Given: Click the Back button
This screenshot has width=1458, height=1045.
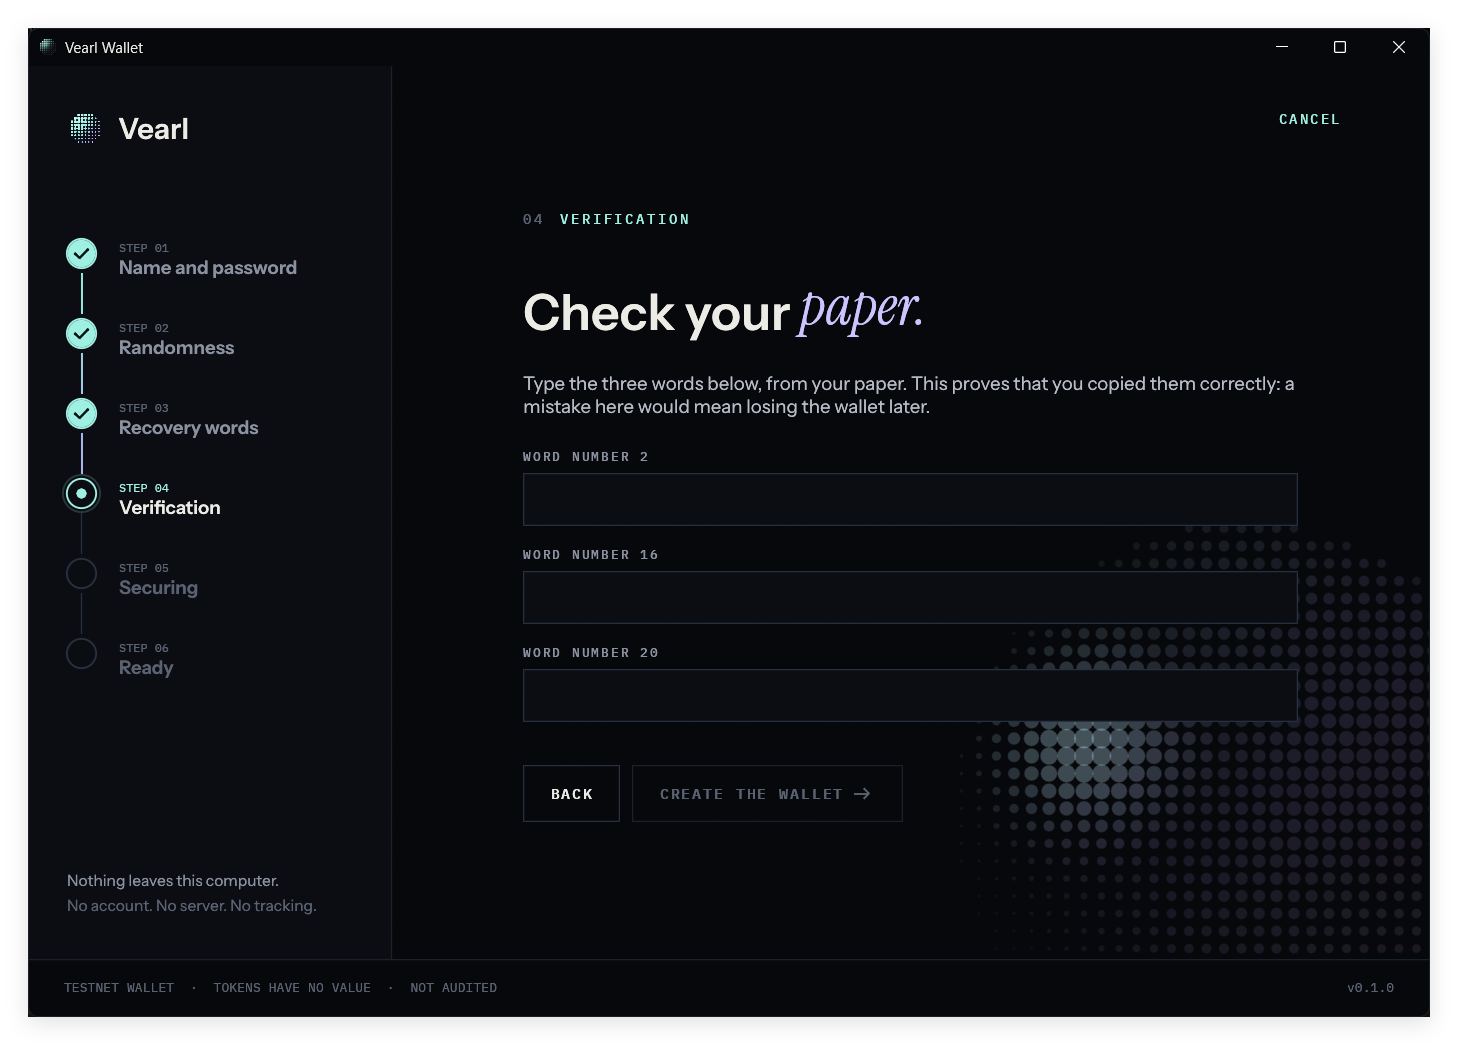Looking at the screenshot, I should click(571, 794).
